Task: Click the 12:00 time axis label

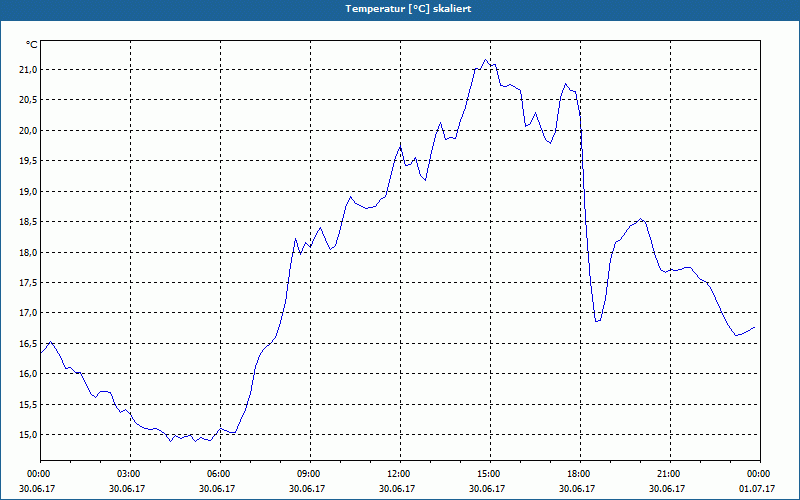Action: click(x=400, y=474)
